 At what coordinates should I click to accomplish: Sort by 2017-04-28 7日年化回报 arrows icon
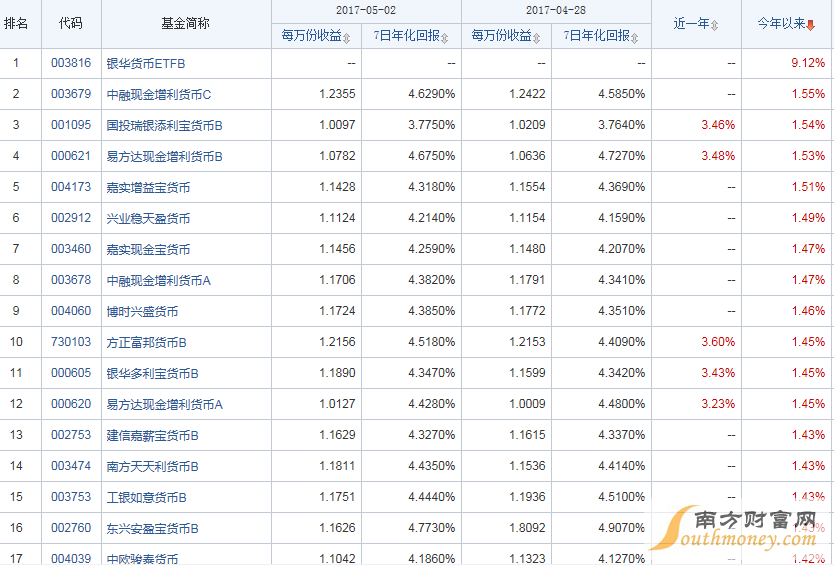click(635, 38)
